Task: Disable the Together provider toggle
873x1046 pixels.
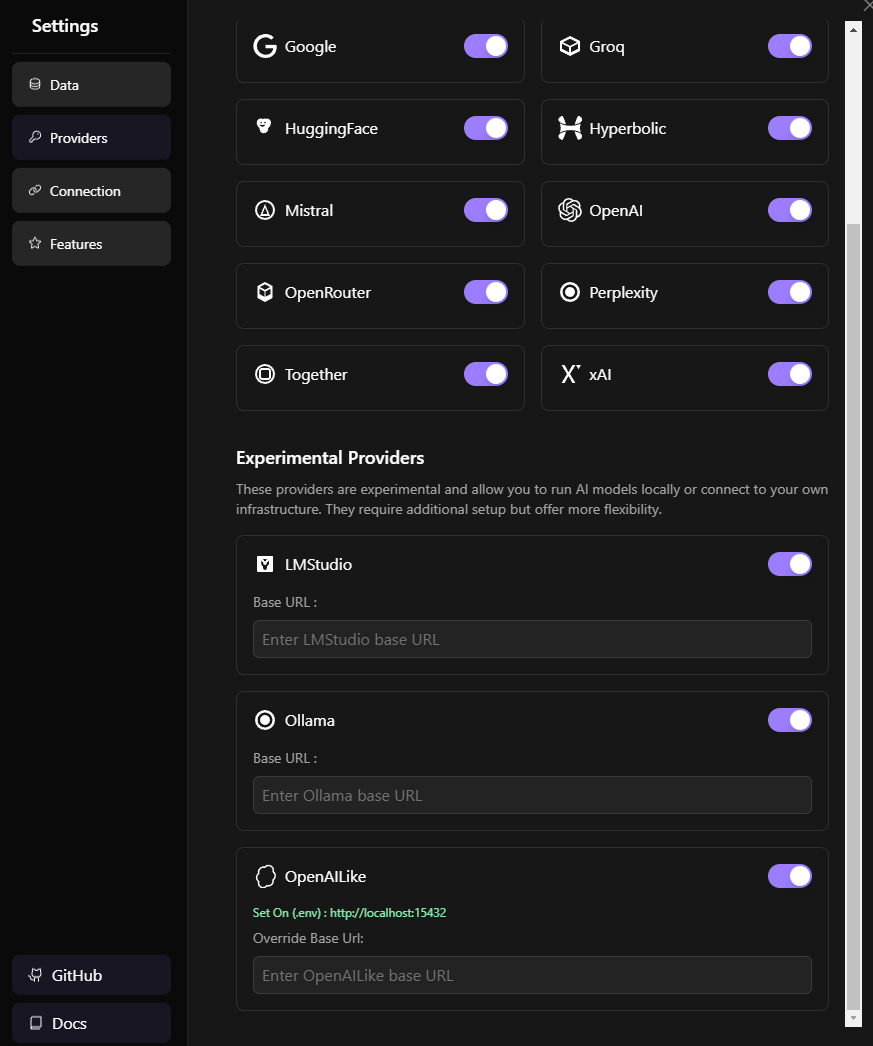Action: pyautogui.click(x=486, y=374)
